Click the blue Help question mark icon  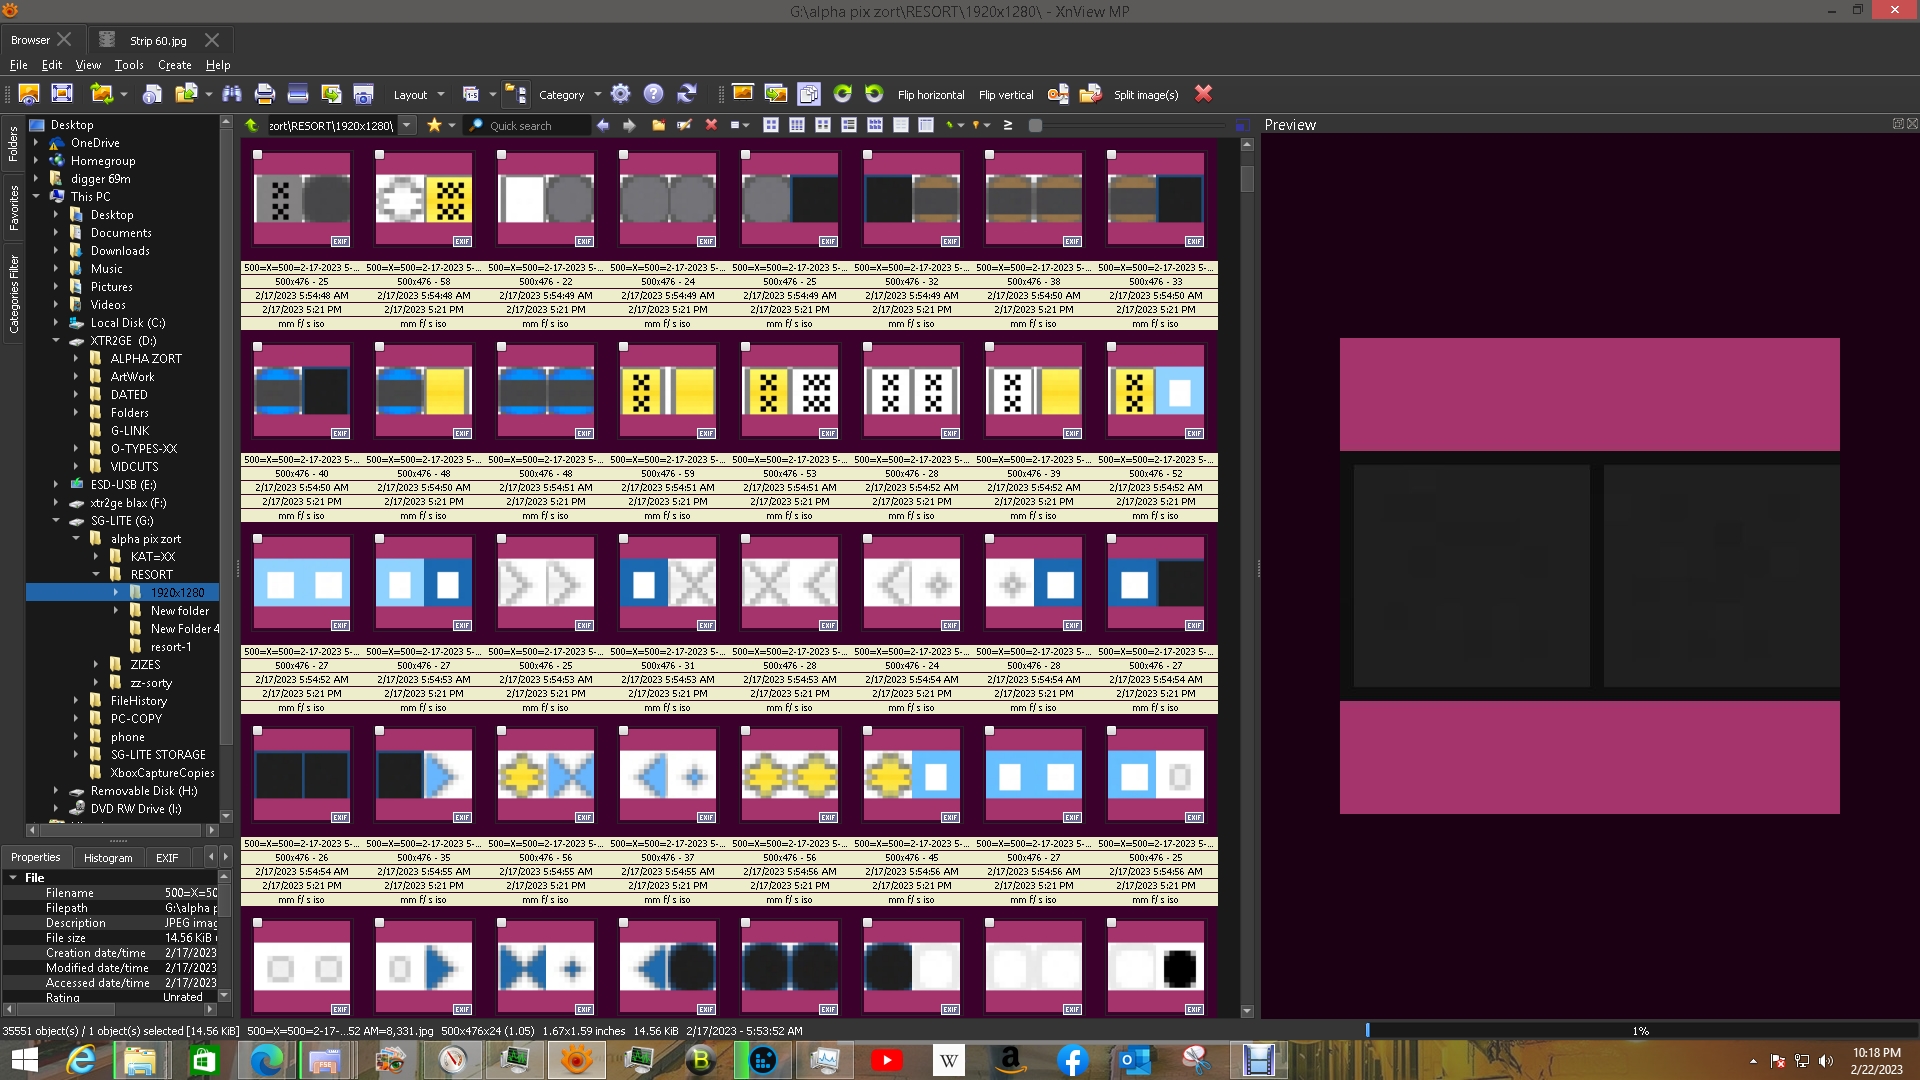click(653, 94)
